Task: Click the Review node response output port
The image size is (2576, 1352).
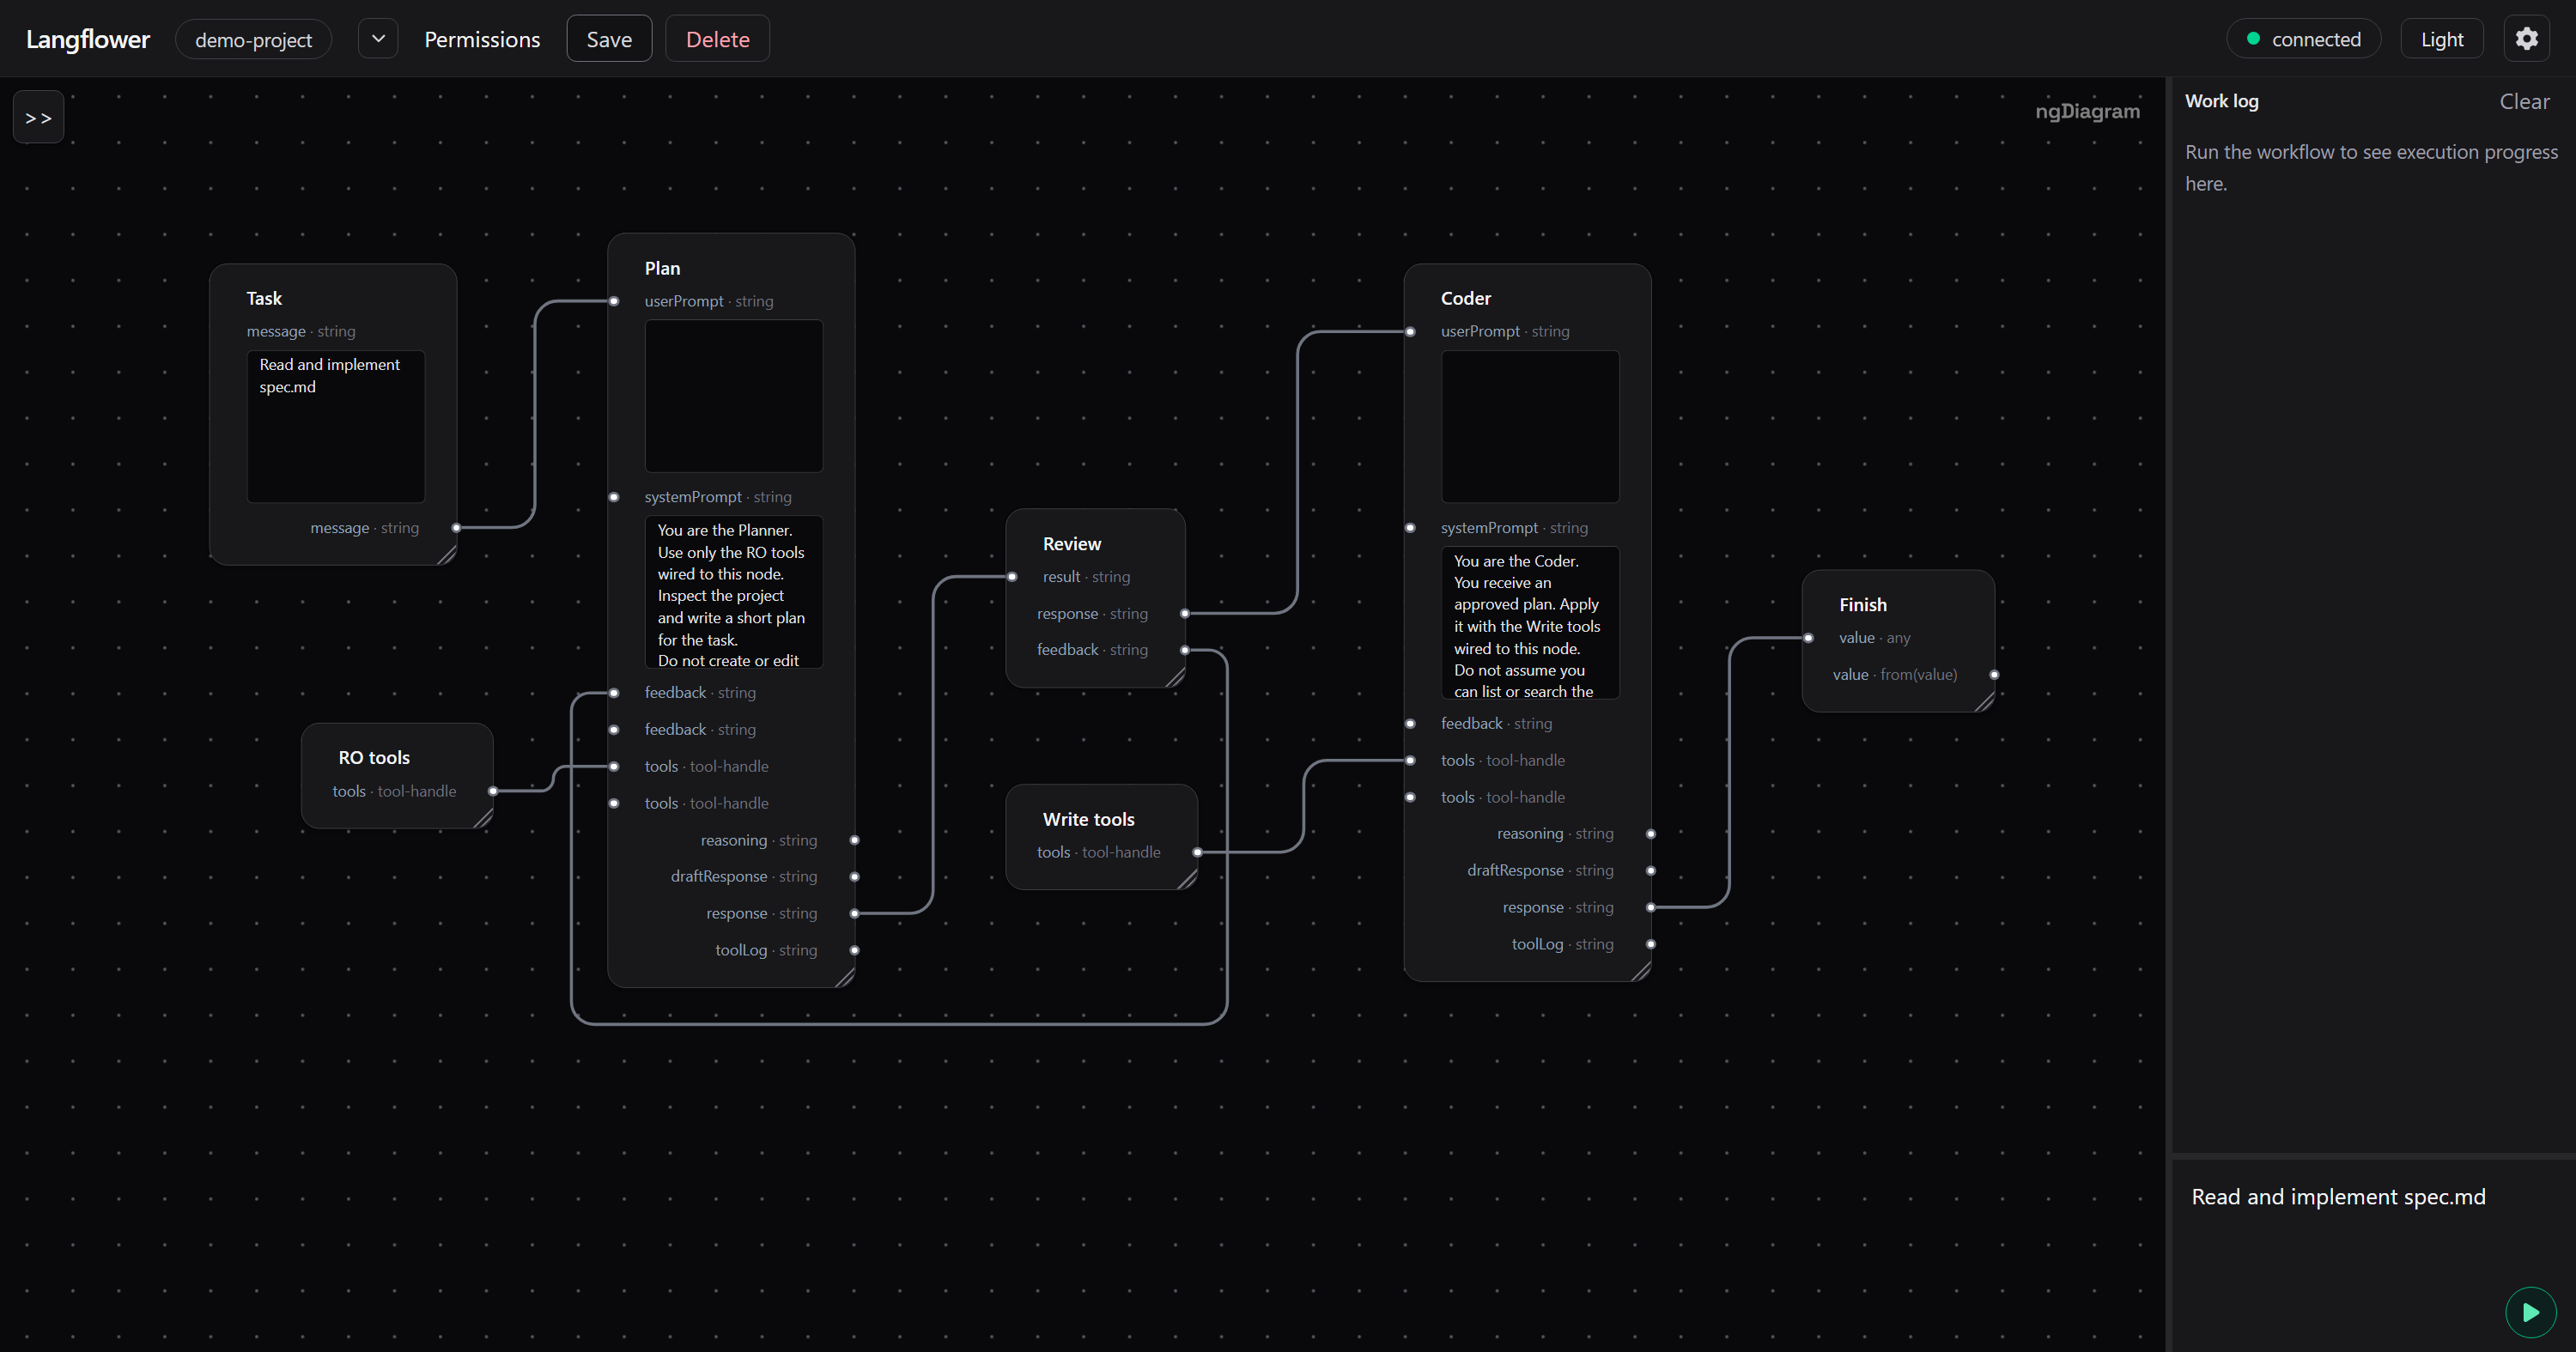Action: click(x=1184, y=614)
